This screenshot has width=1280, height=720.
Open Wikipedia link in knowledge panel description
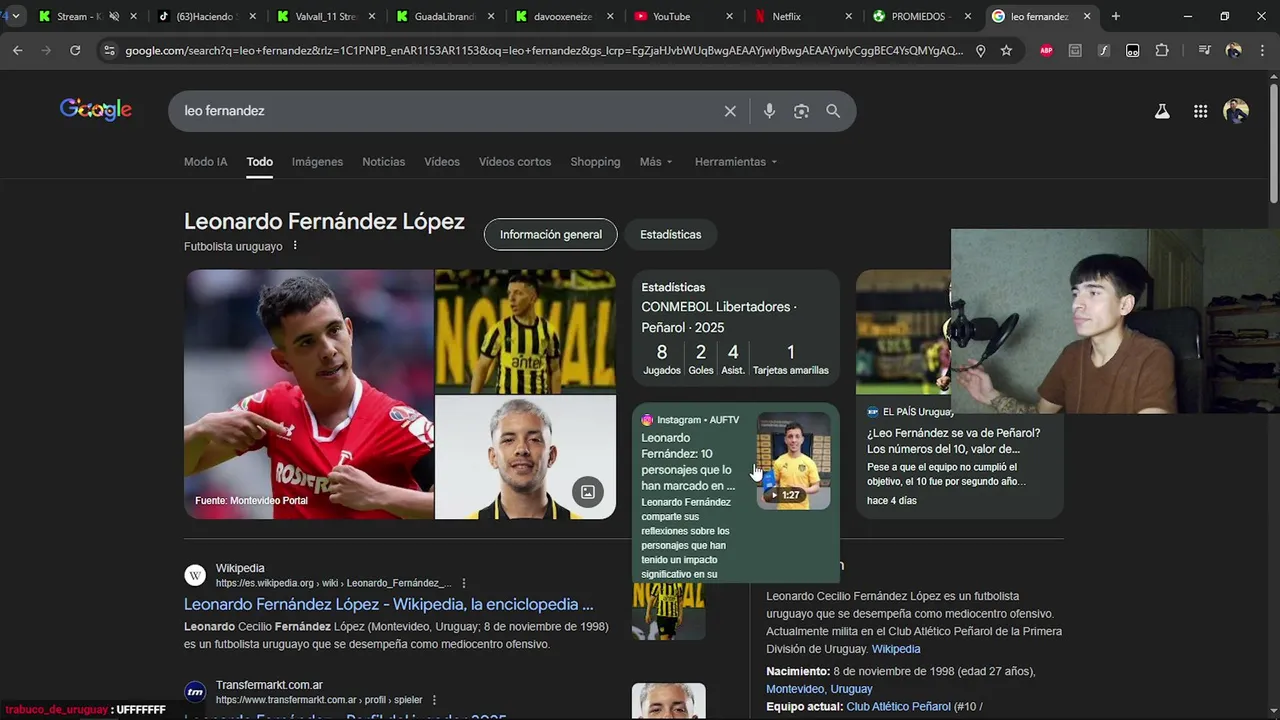[896, 649]
